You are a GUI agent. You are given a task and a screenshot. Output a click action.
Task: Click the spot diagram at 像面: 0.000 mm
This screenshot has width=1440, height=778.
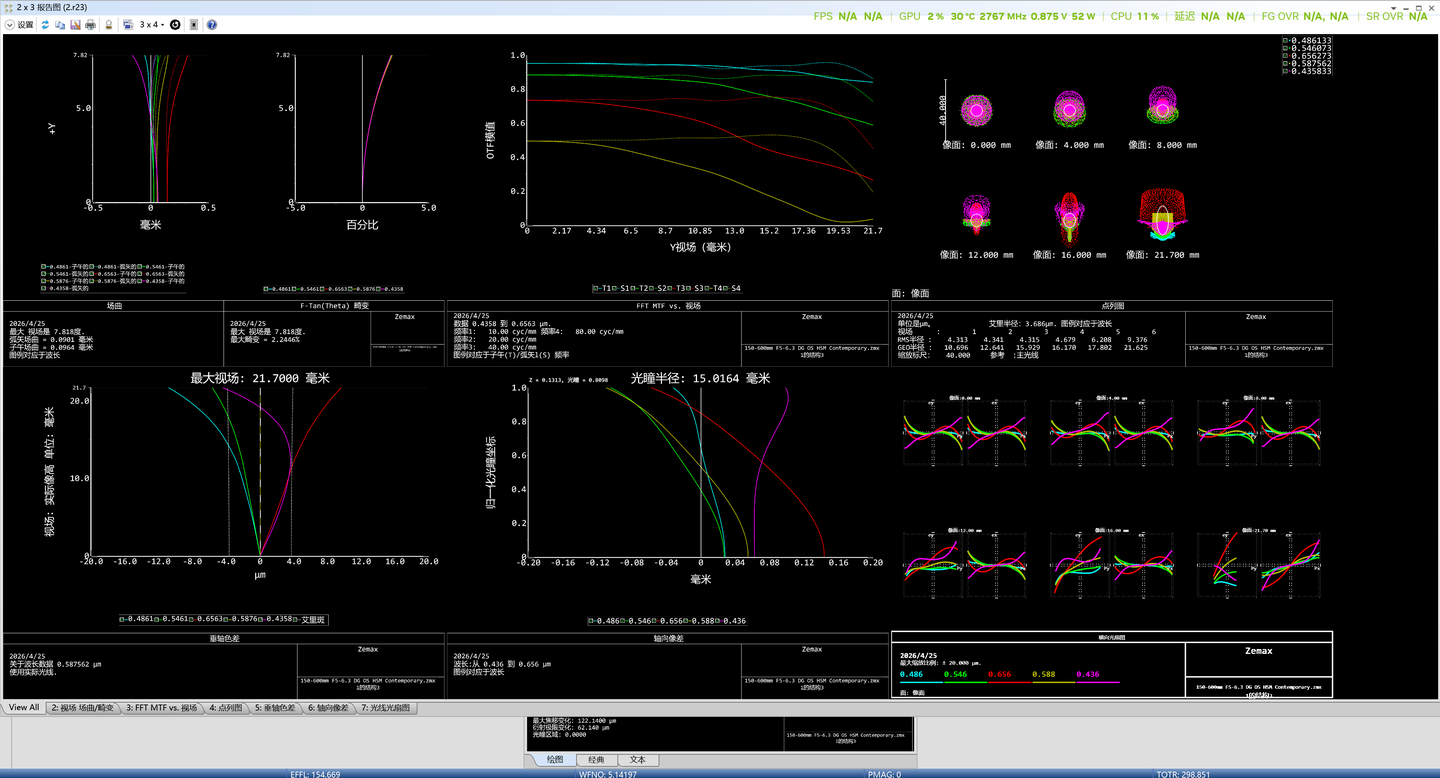pyautogui.click(x=976, y=109)
